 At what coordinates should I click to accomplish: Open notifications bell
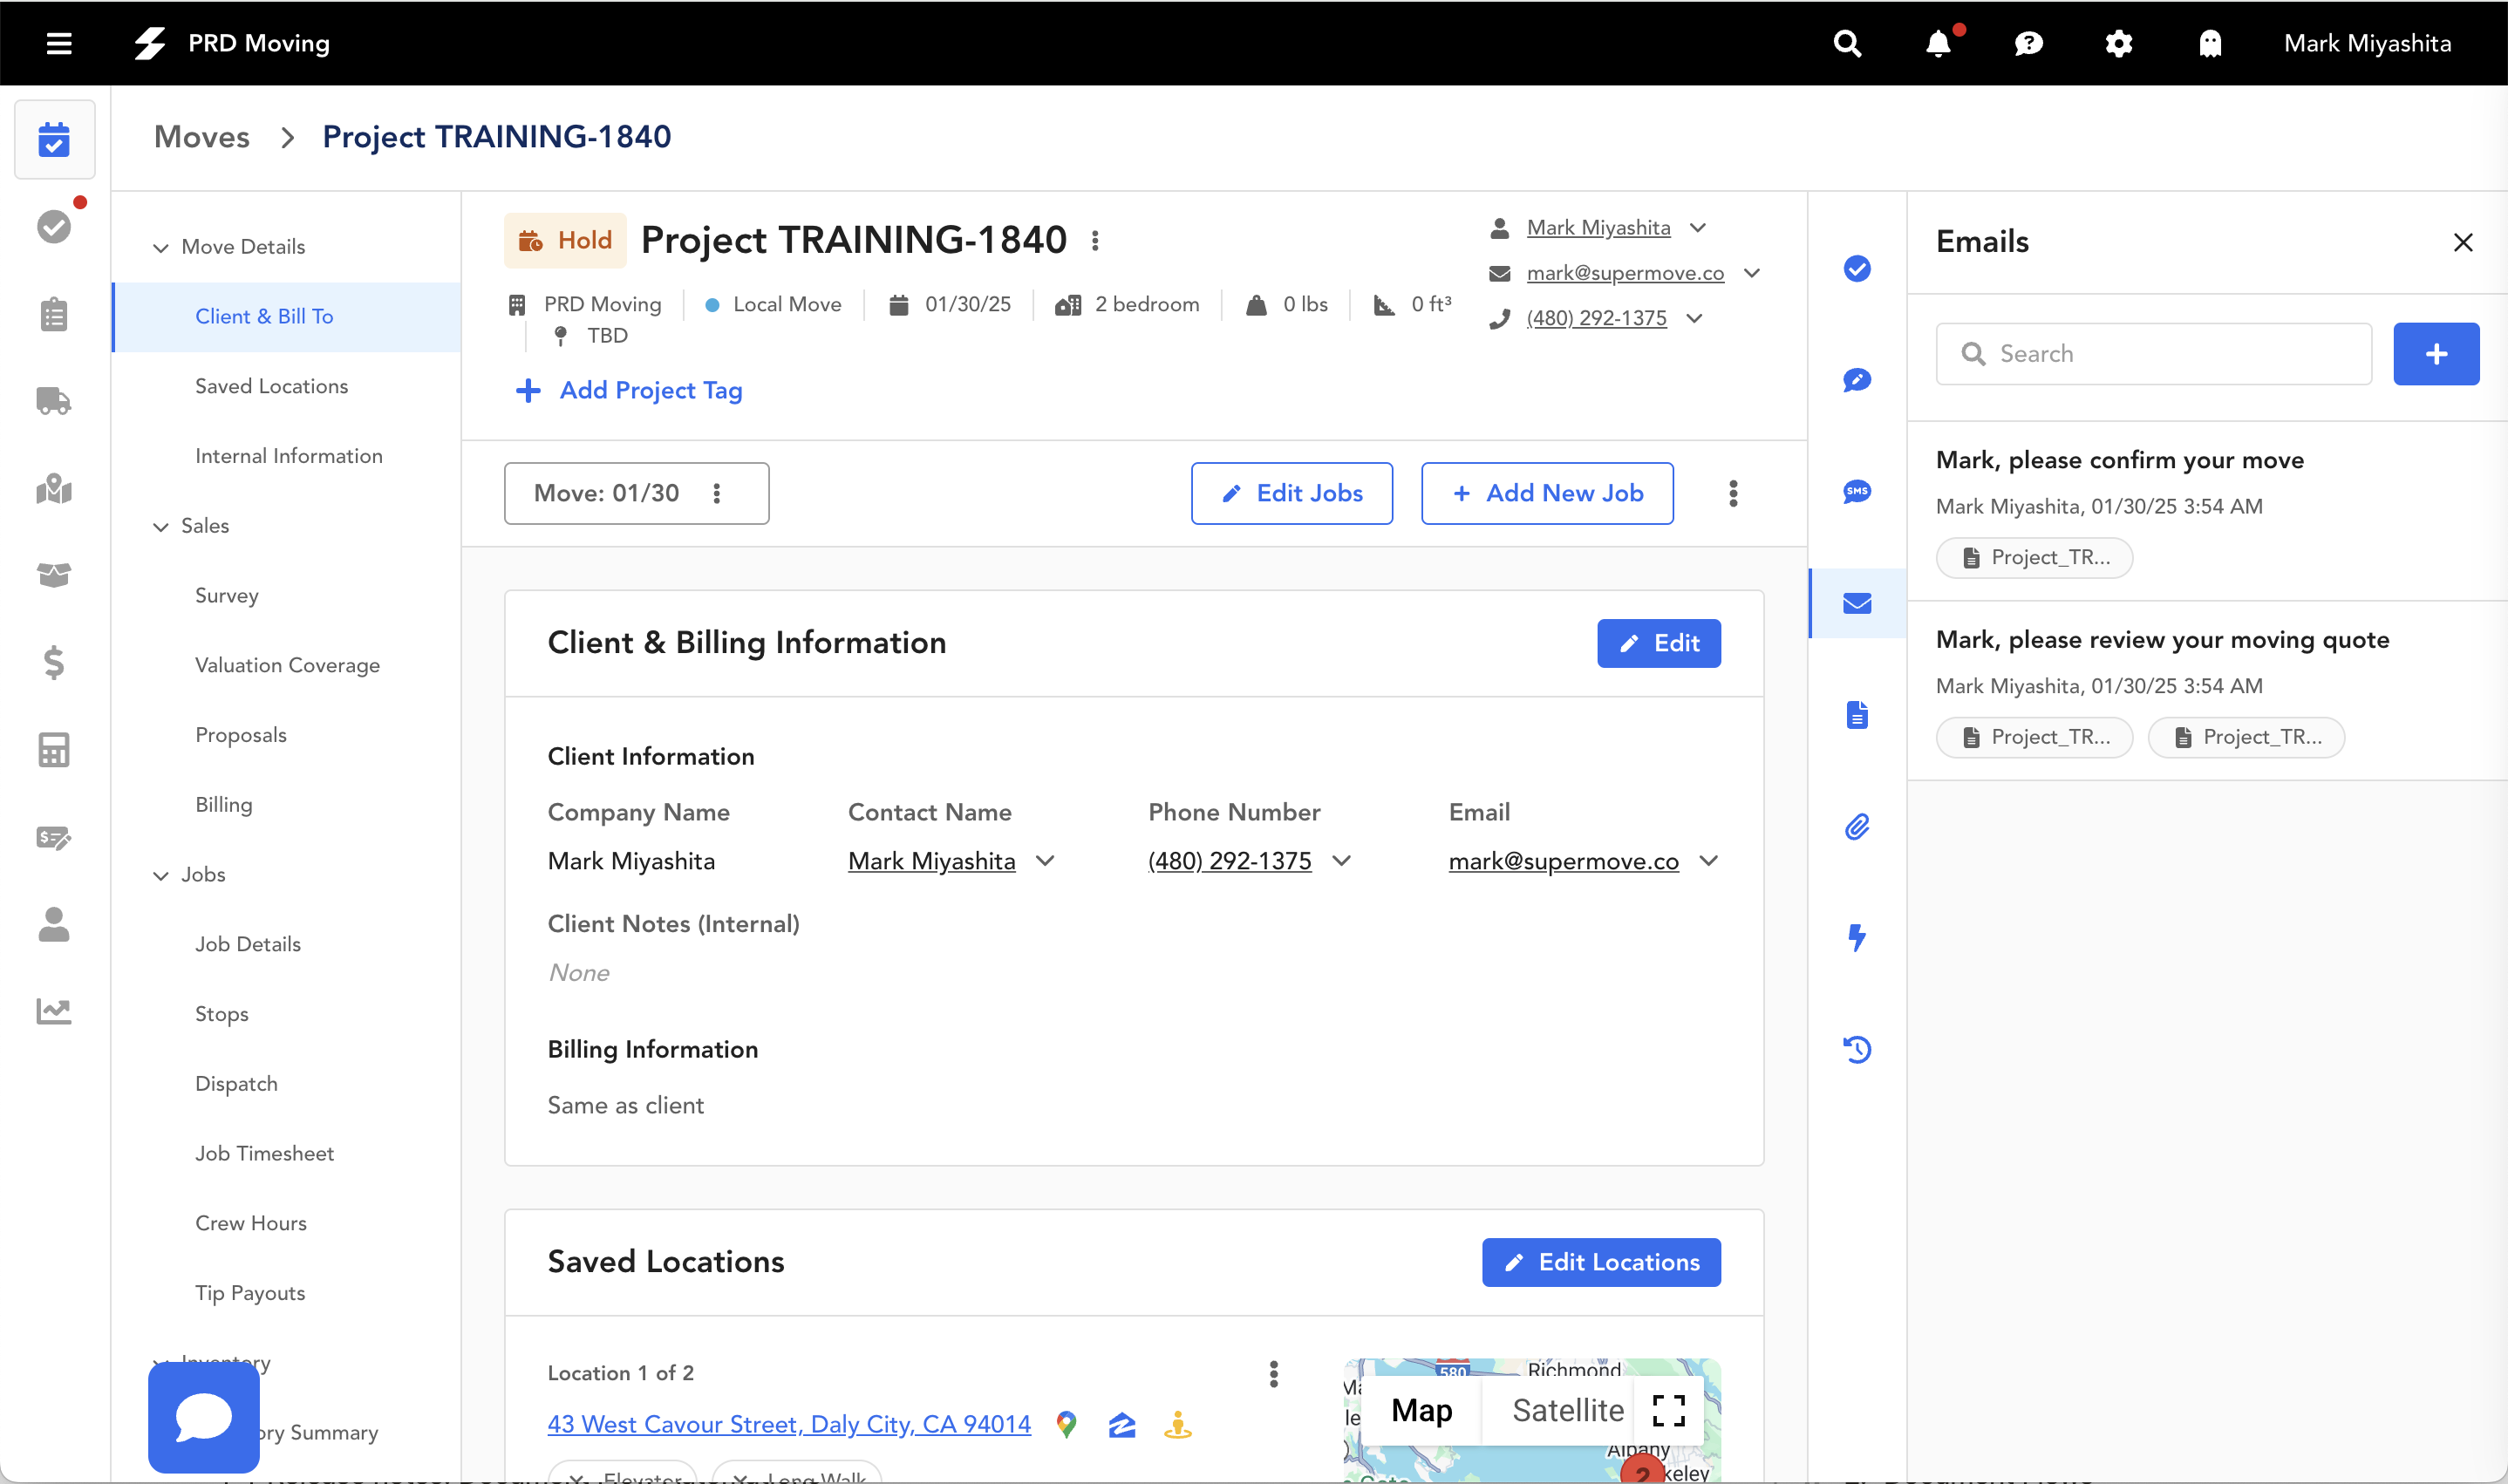(1939, 43)
